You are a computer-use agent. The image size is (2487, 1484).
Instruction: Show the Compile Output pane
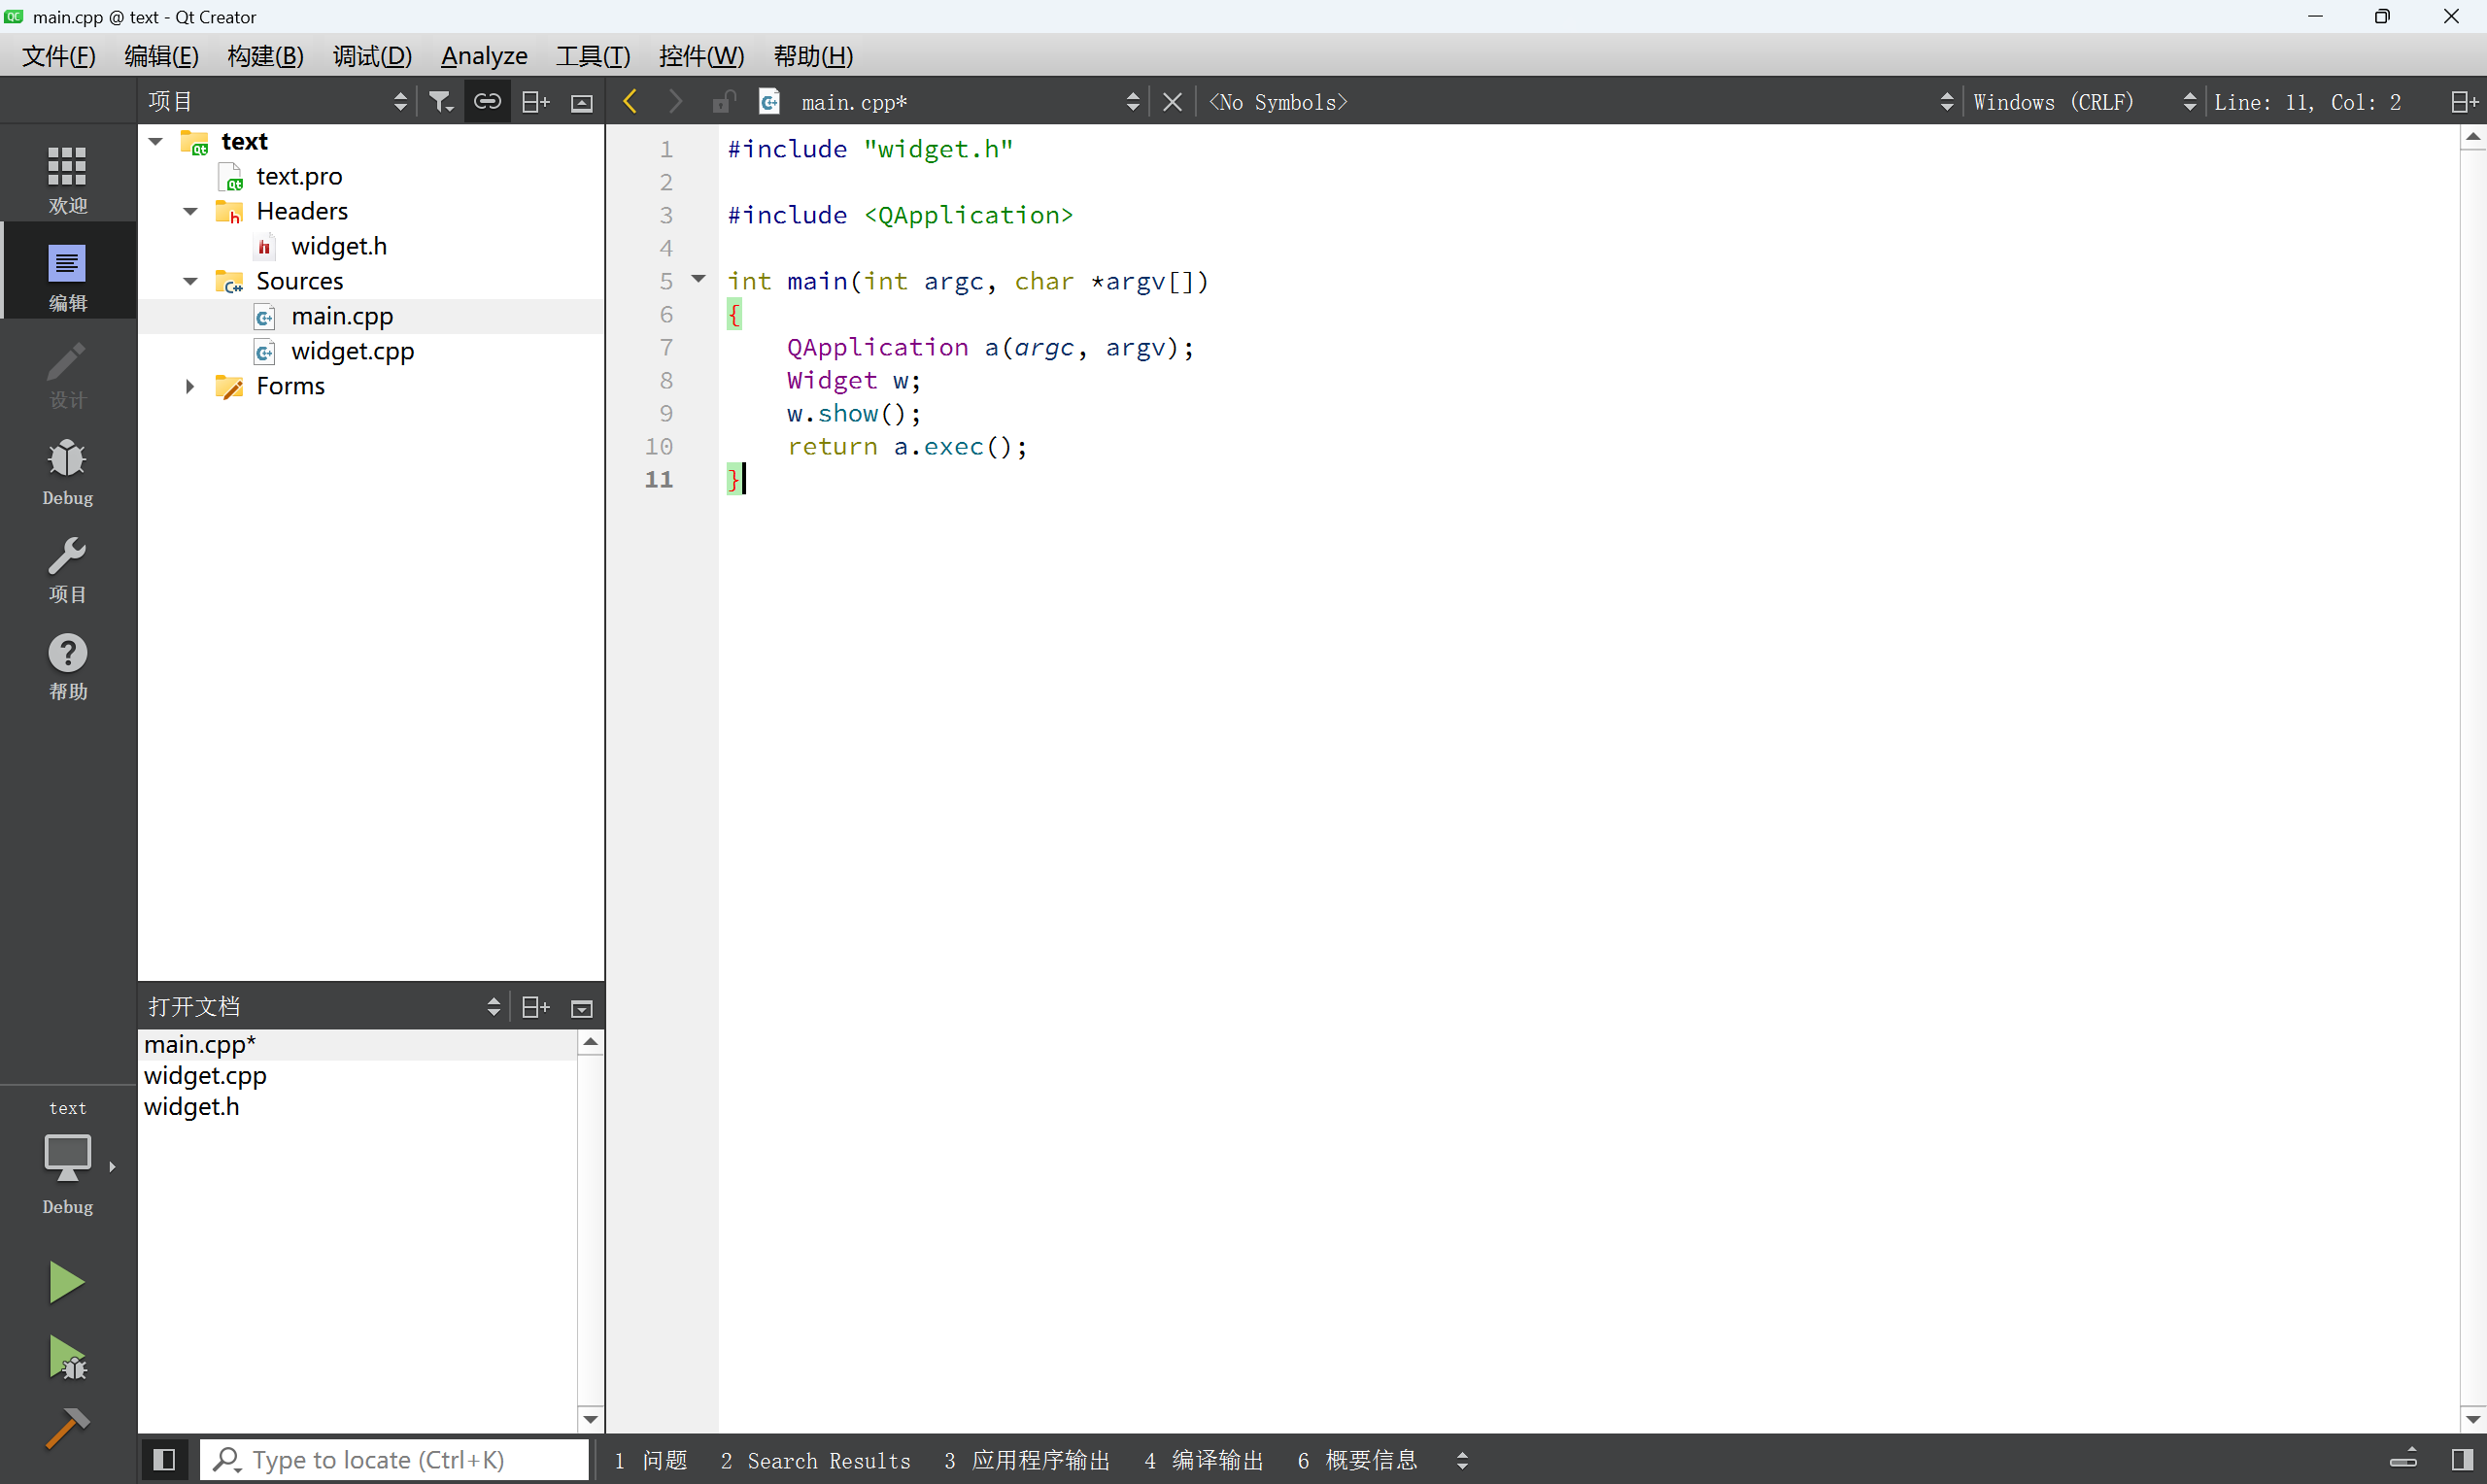click(x=1204, y=1460)
